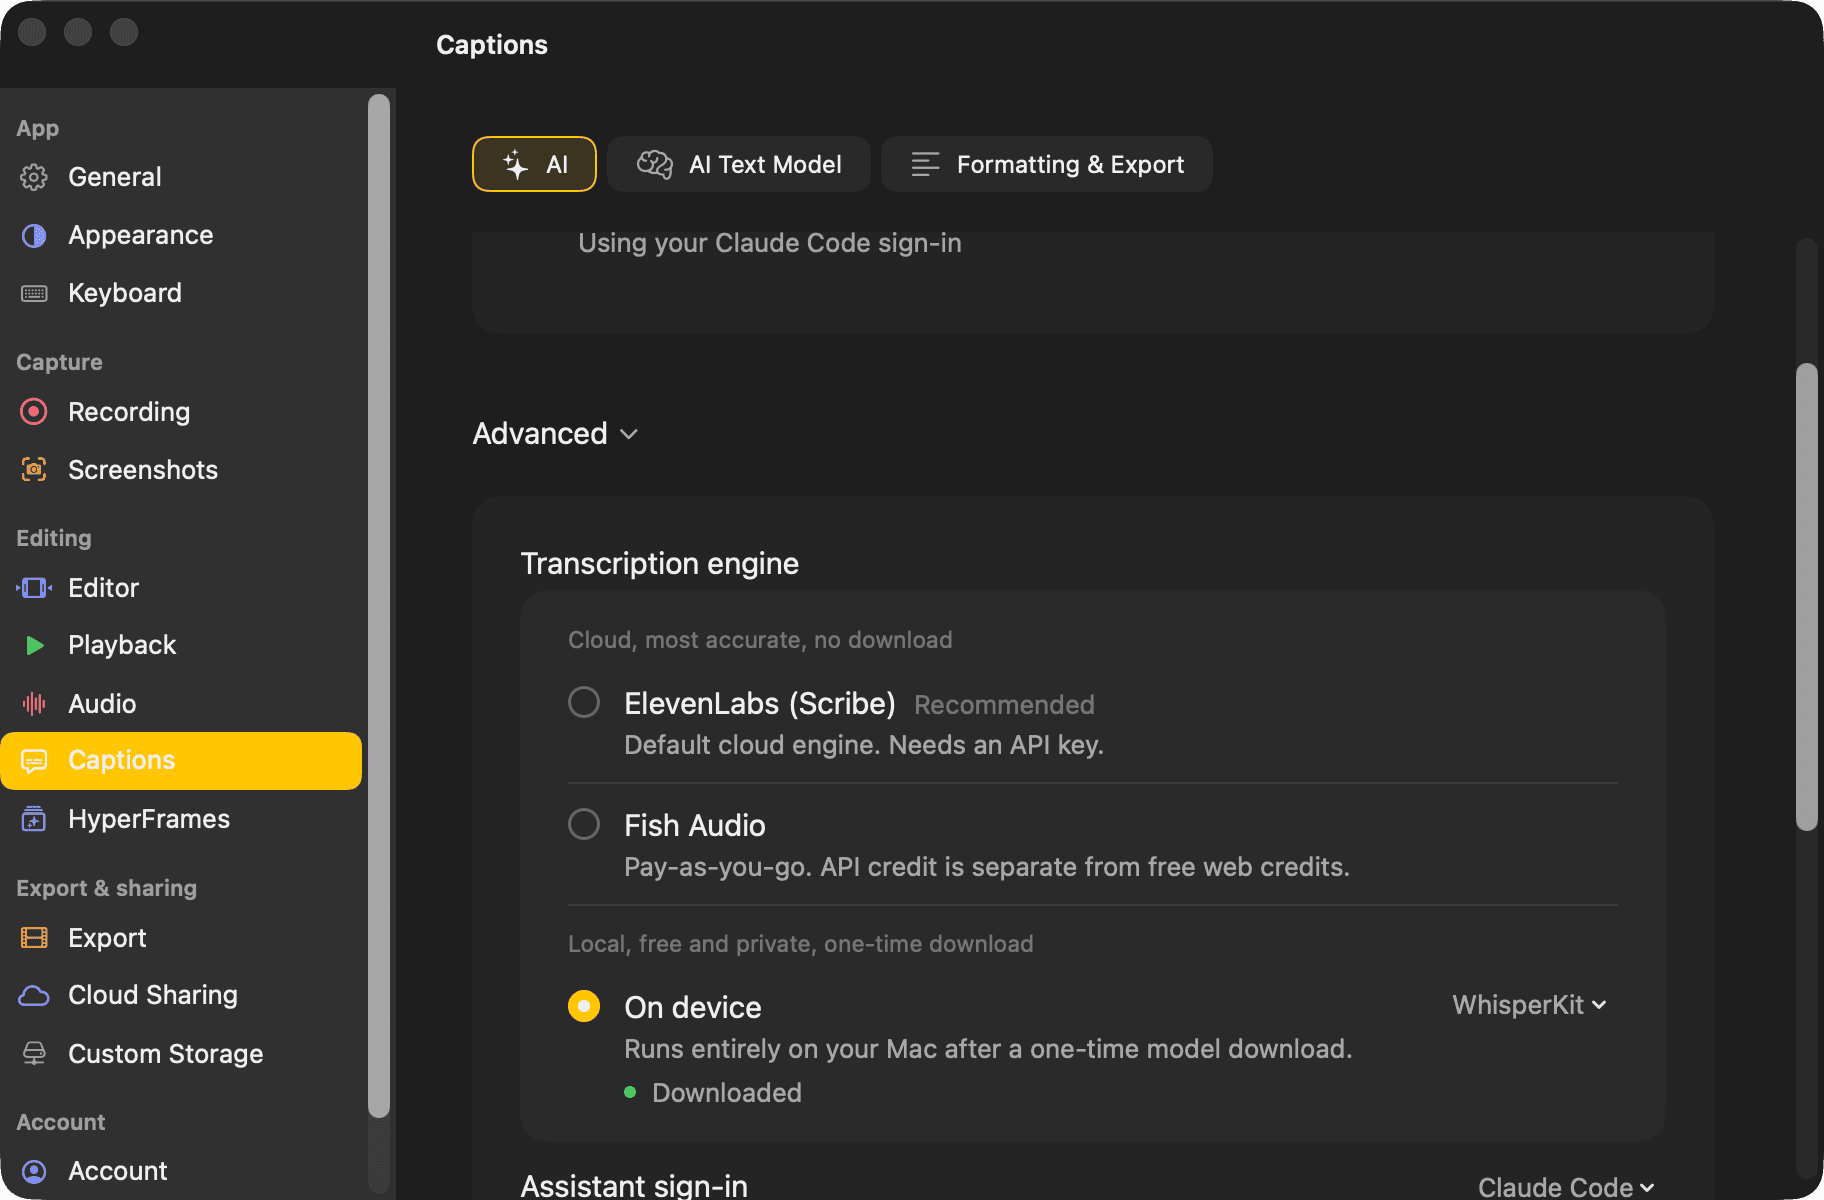1824x1200 pixels.
Task: Open the Playback settings page
Action: (181, 645)
